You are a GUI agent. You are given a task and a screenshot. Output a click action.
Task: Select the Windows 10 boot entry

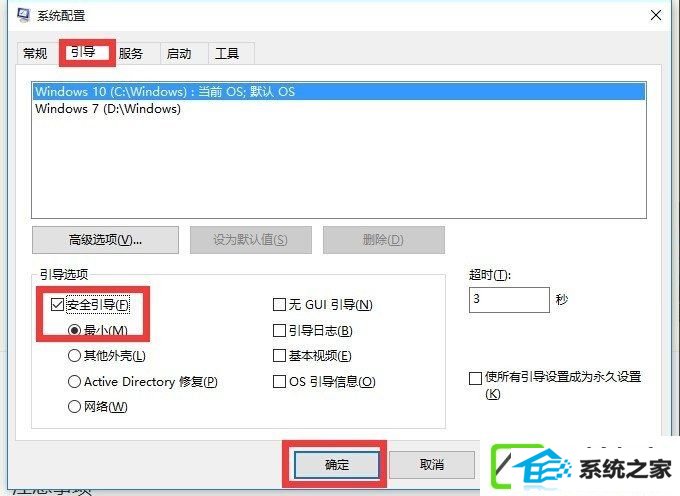pos(339,91)
